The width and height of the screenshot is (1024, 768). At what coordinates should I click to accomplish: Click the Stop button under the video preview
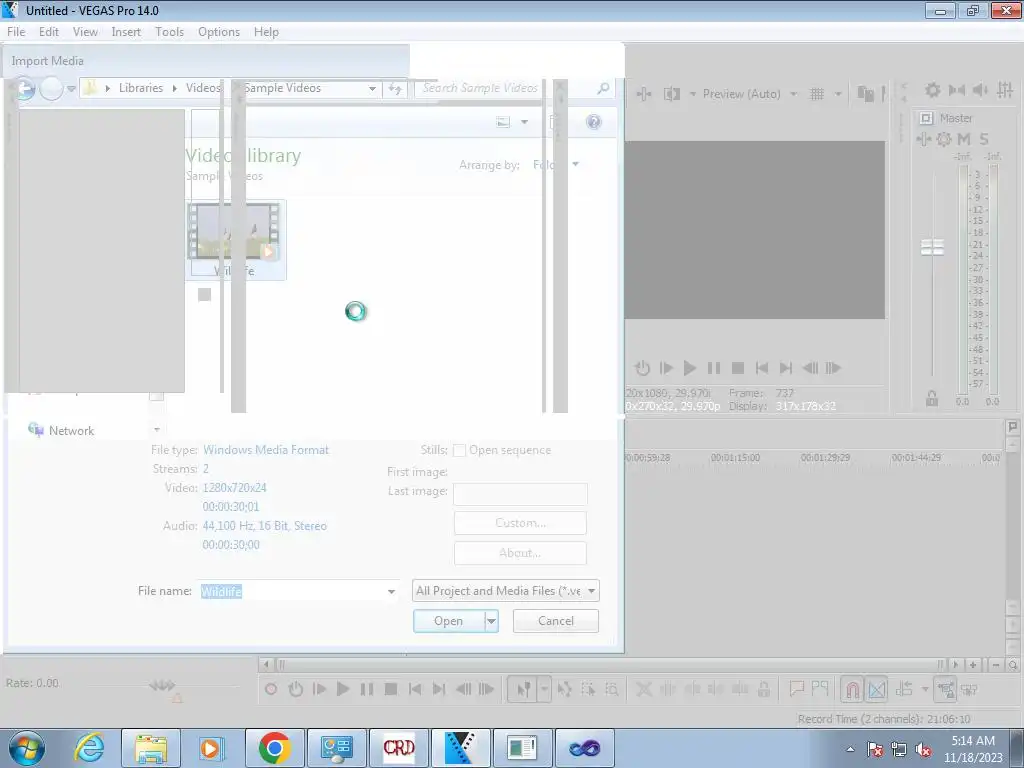click(738, 368)
